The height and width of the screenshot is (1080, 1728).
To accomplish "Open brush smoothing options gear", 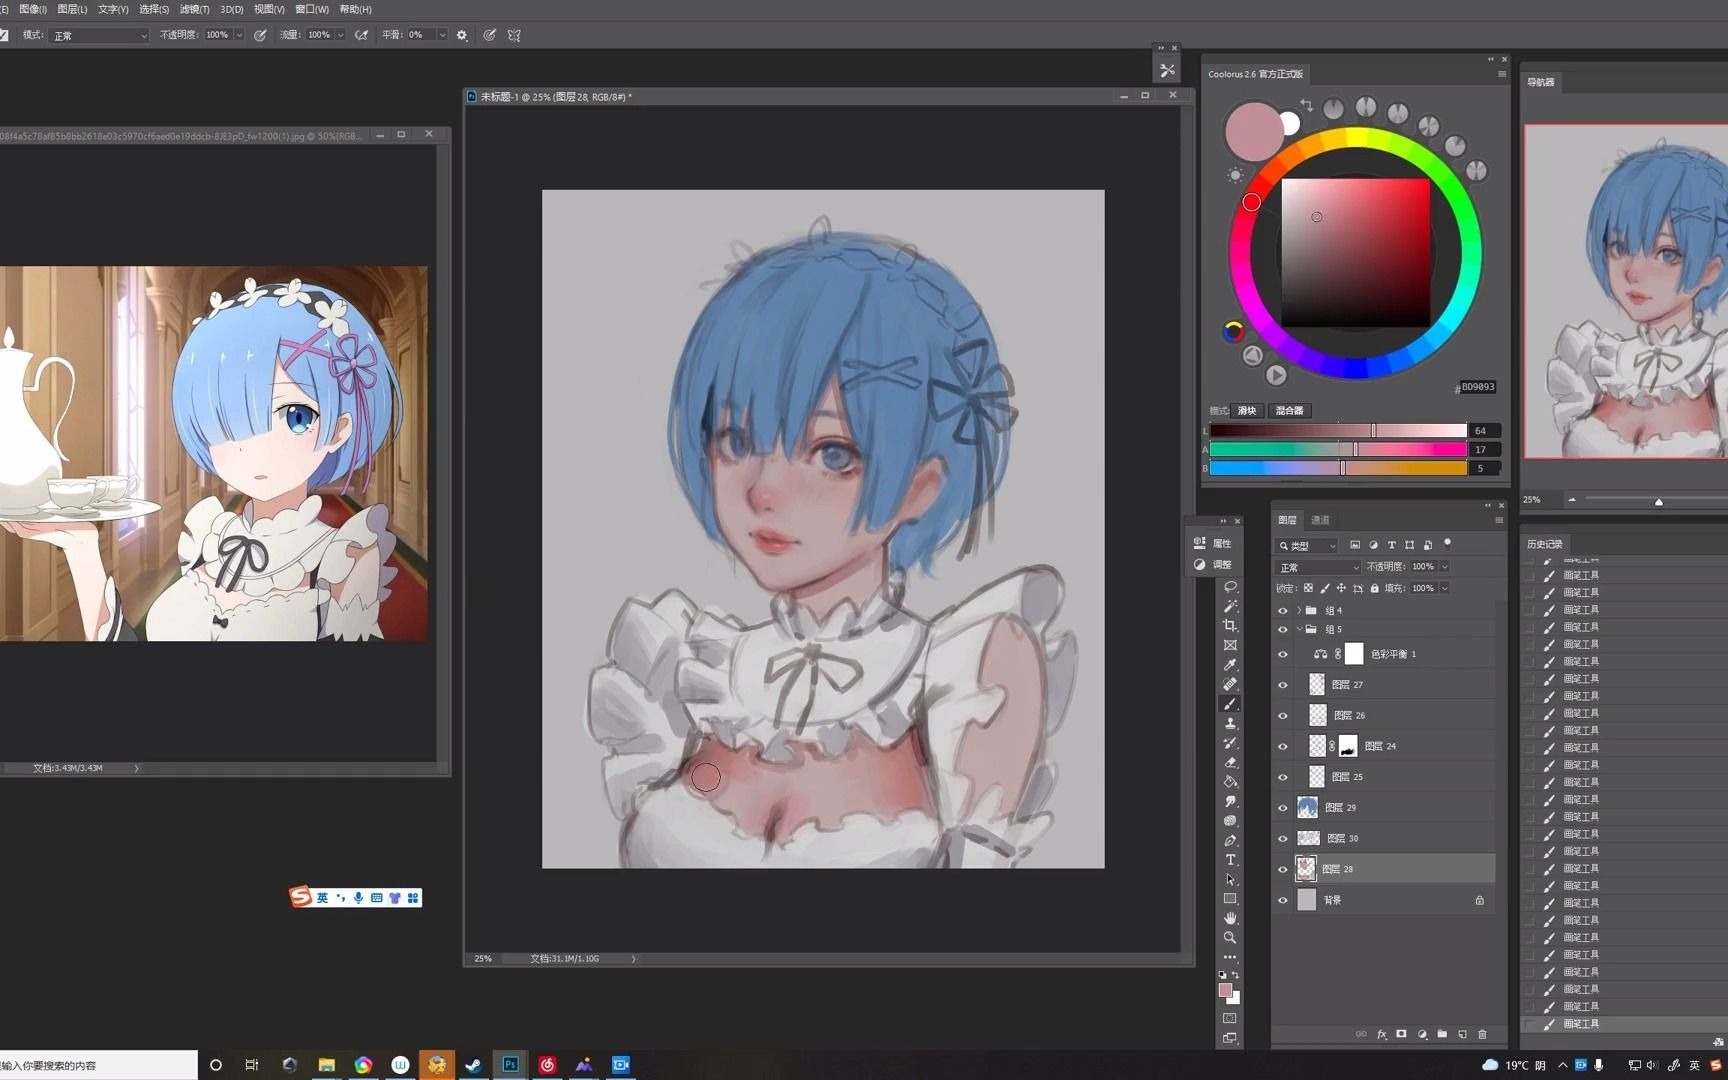I will tap(462, 35).
